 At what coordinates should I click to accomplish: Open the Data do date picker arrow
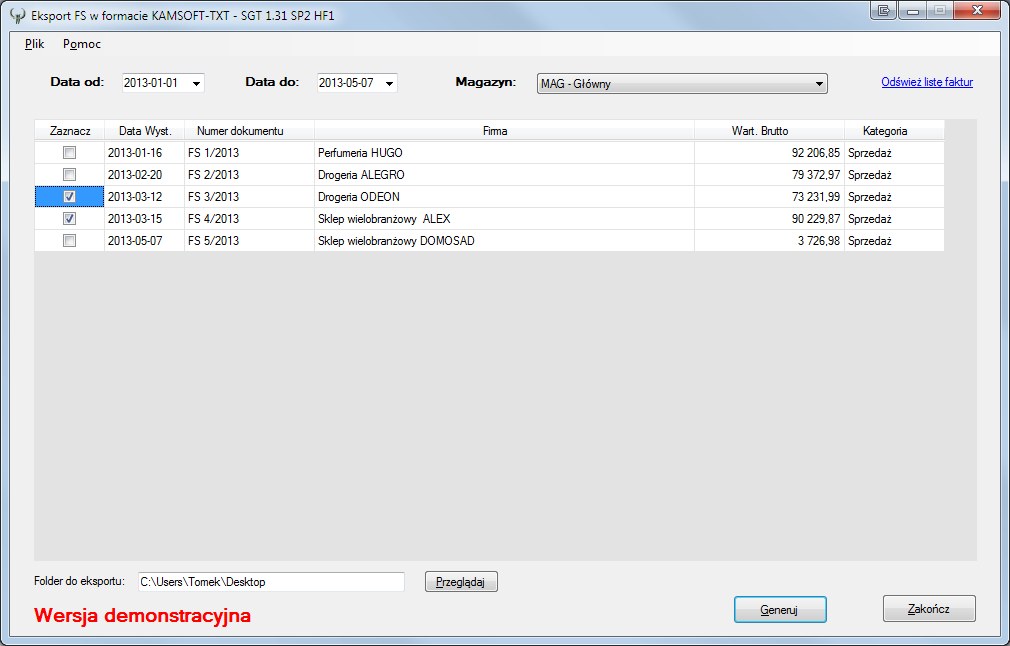[390, 83]
